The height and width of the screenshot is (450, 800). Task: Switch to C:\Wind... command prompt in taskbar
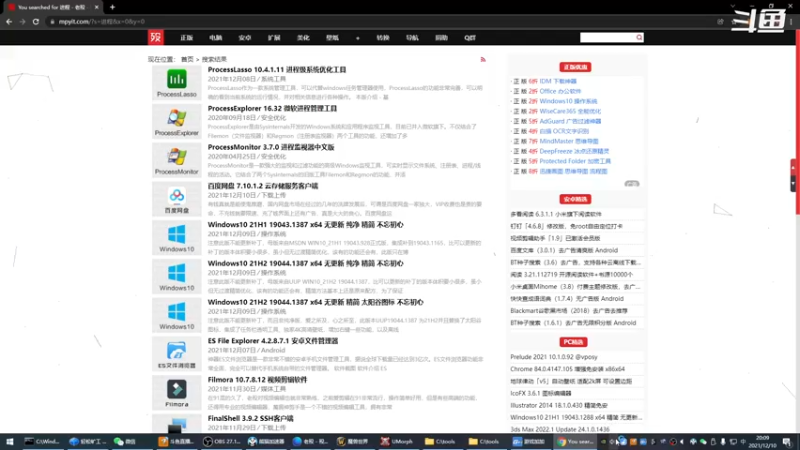pos(42,442)
